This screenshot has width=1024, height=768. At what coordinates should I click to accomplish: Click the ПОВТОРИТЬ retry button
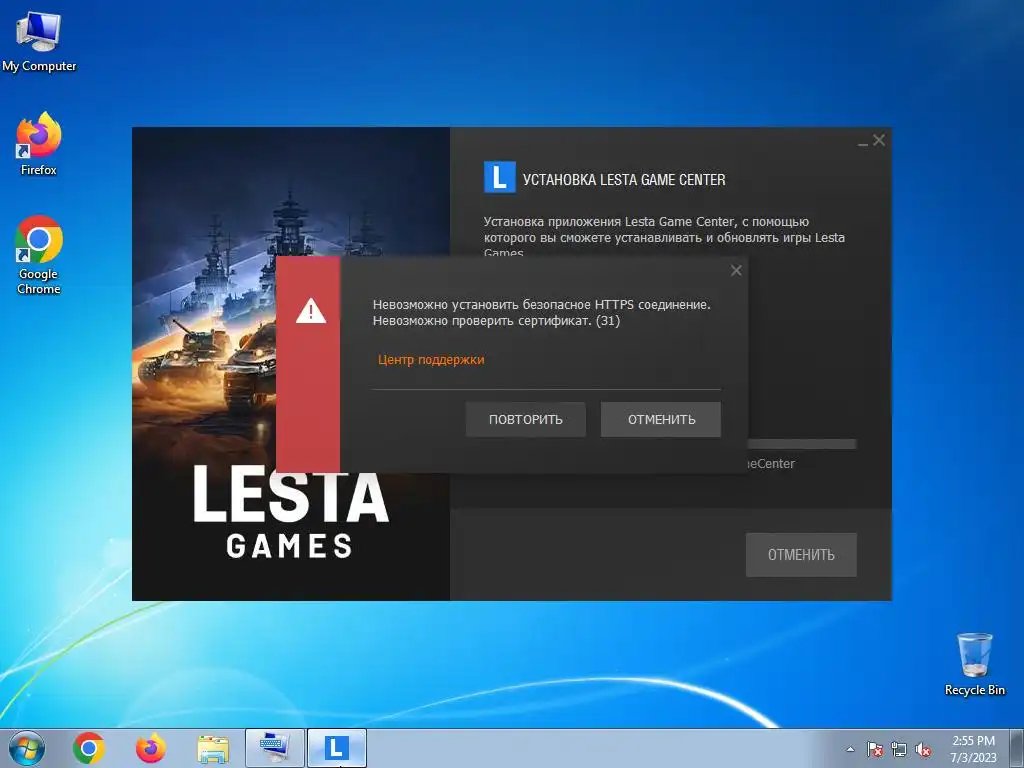tap(526, 419)
